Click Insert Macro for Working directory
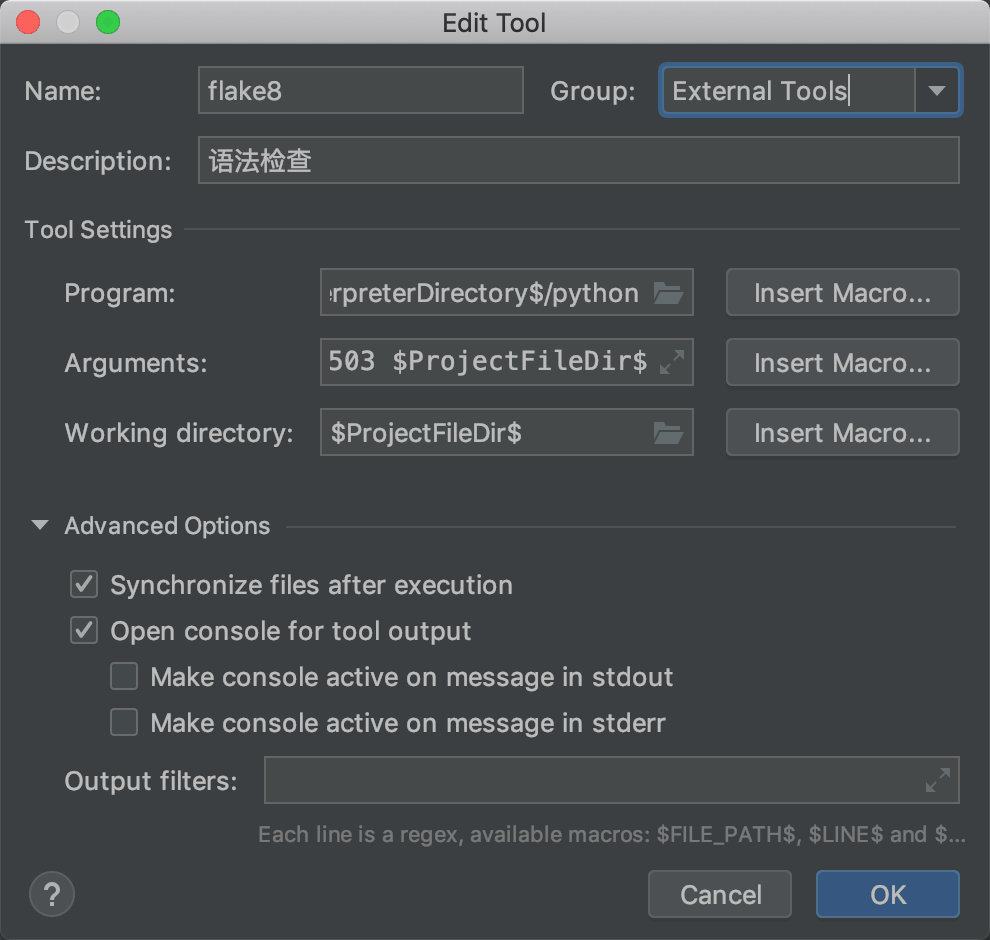990x940 pixels. 842,432
